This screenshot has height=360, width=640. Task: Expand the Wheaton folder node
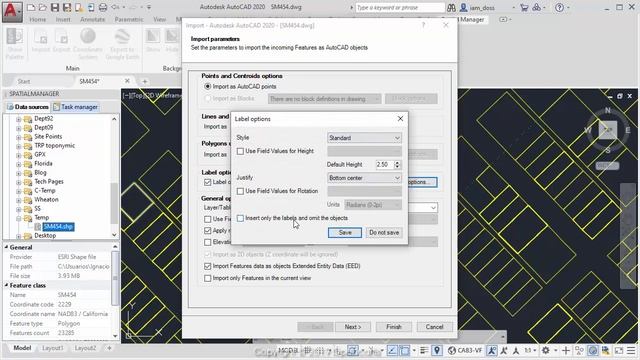[18, 200]
